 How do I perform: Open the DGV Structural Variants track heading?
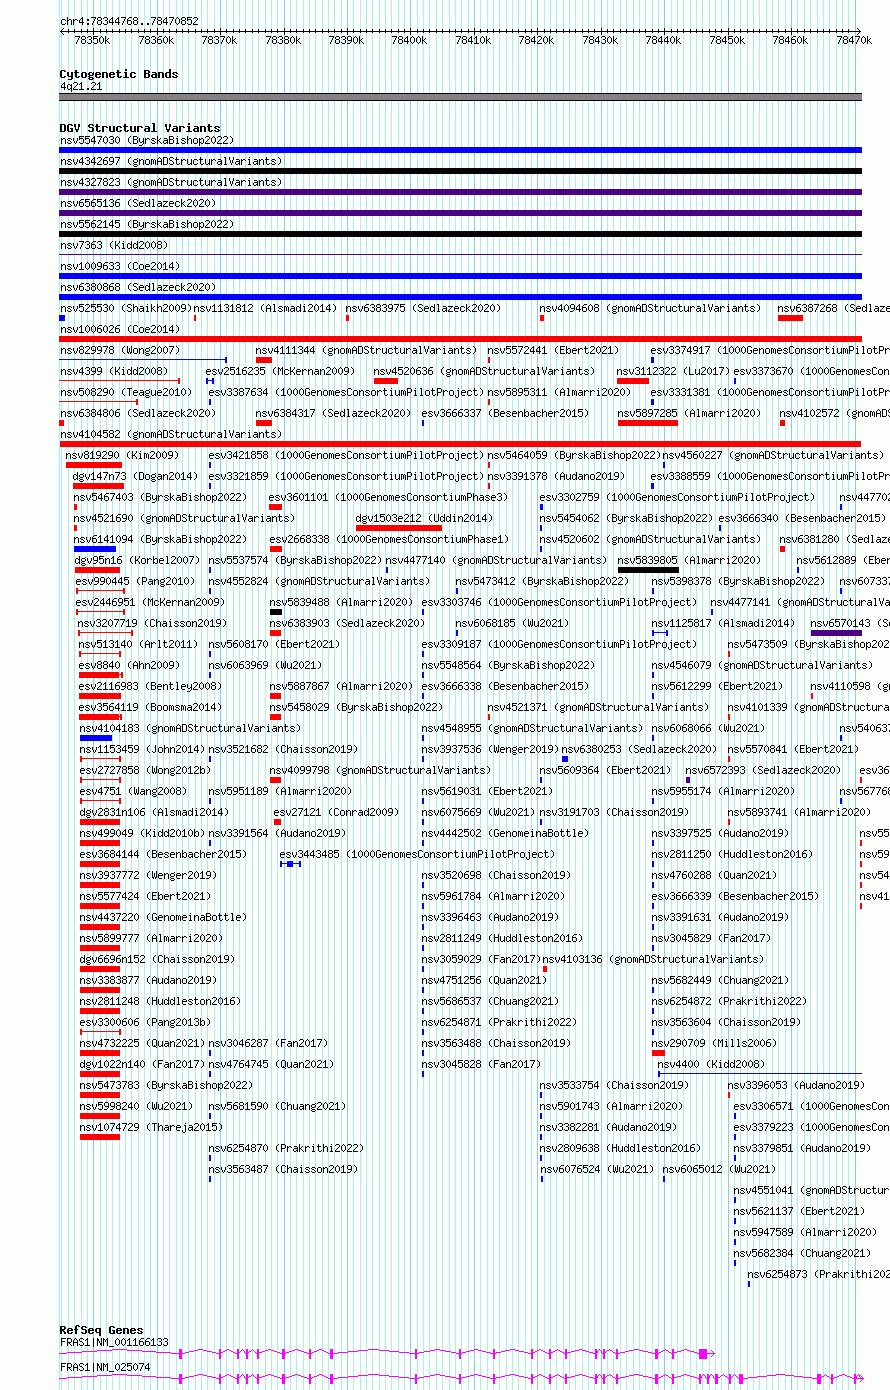coord(140,128)
